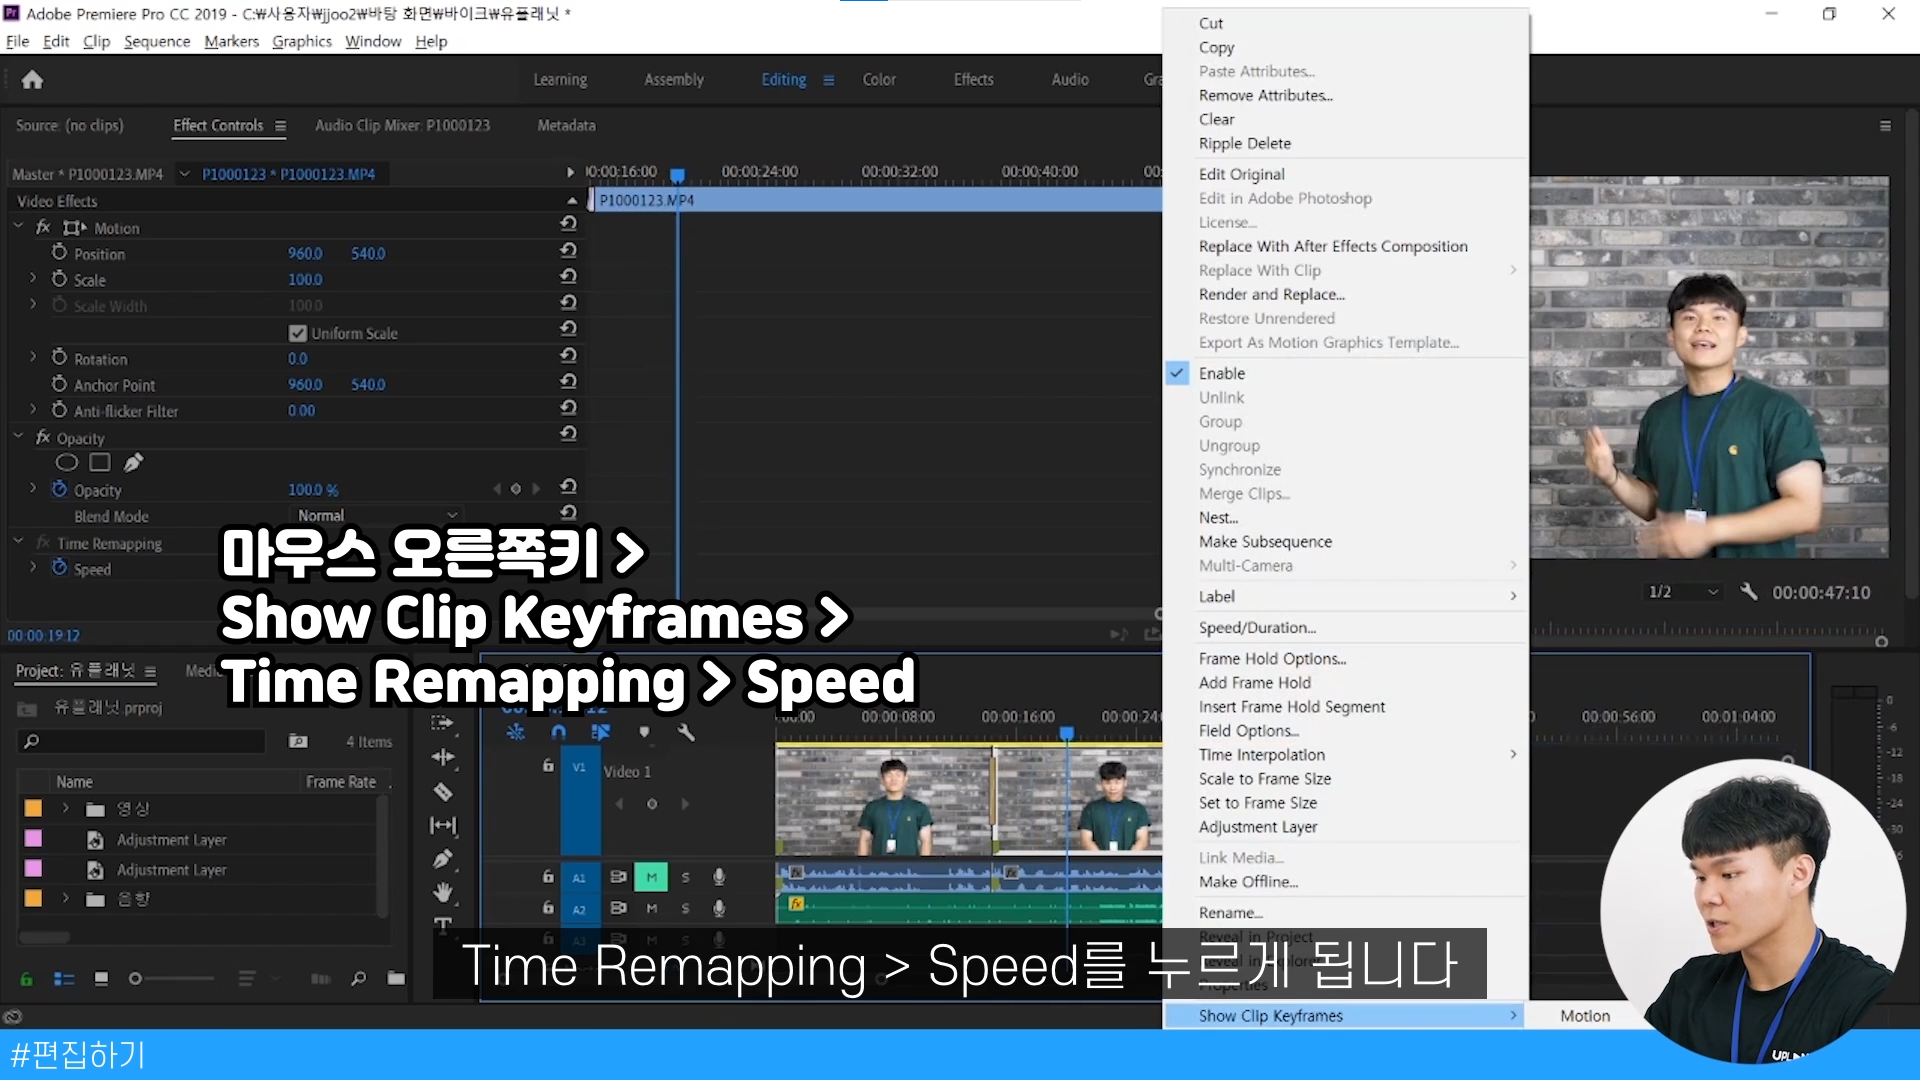Click orange label swatch of 영상 bin
This screenshot has width=1920, height=1080.
coord(33,808)
